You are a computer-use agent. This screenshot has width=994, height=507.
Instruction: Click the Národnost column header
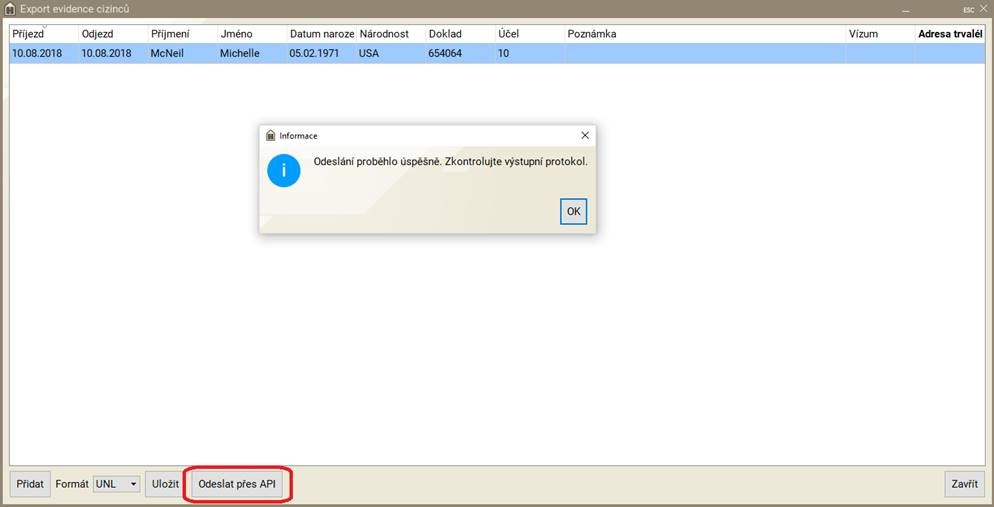pyautogui.click(x=389, y=34)
